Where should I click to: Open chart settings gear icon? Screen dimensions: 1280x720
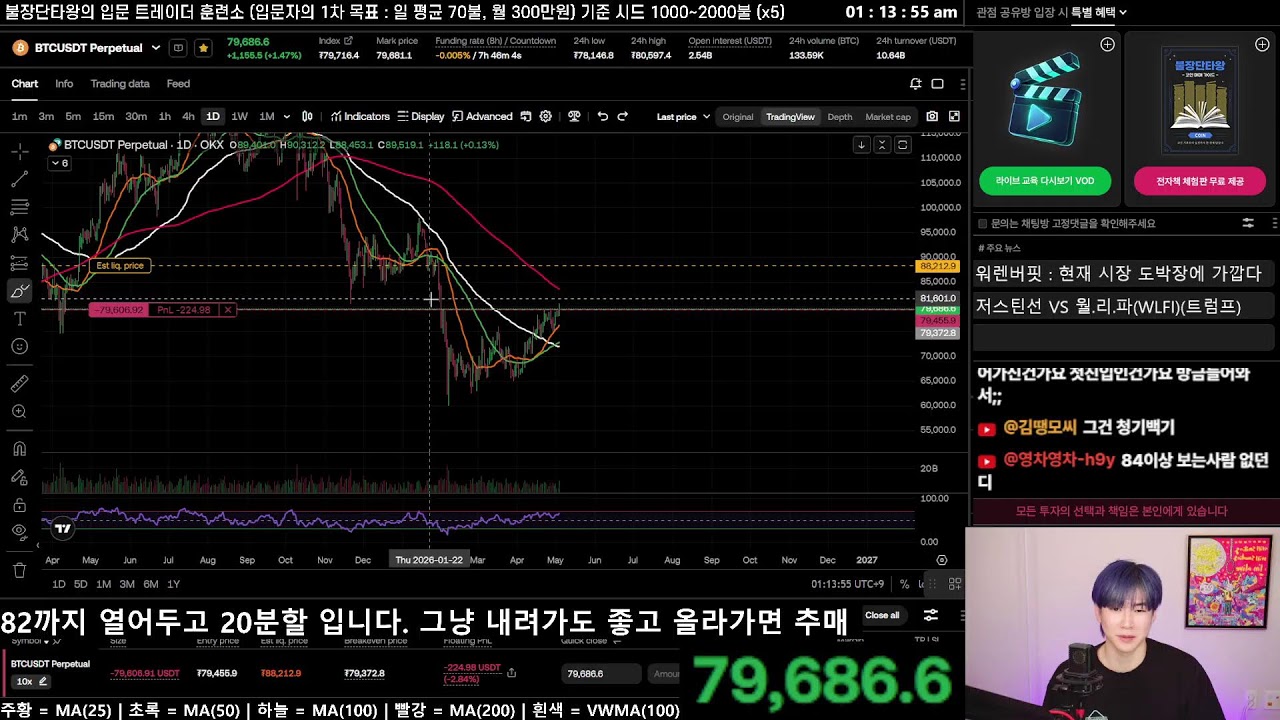[546, 117]
